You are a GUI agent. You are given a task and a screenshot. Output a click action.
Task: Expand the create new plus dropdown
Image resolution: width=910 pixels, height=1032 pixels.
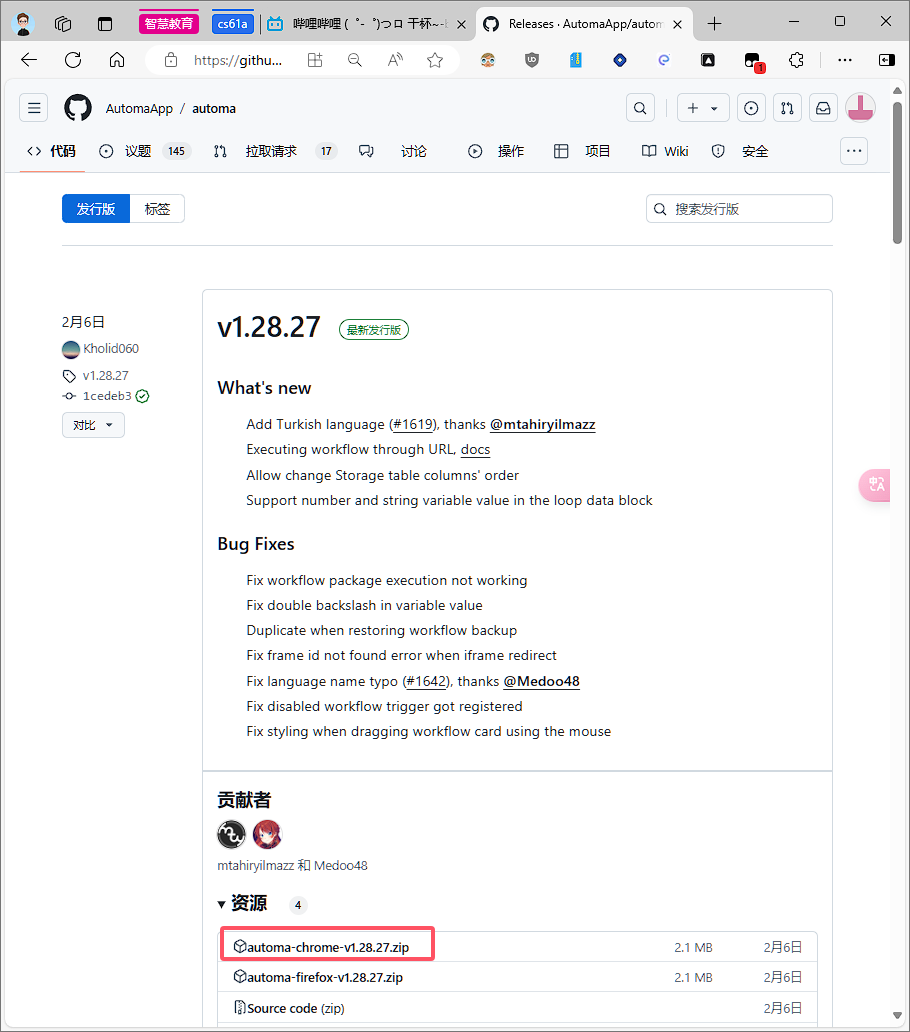703,108
